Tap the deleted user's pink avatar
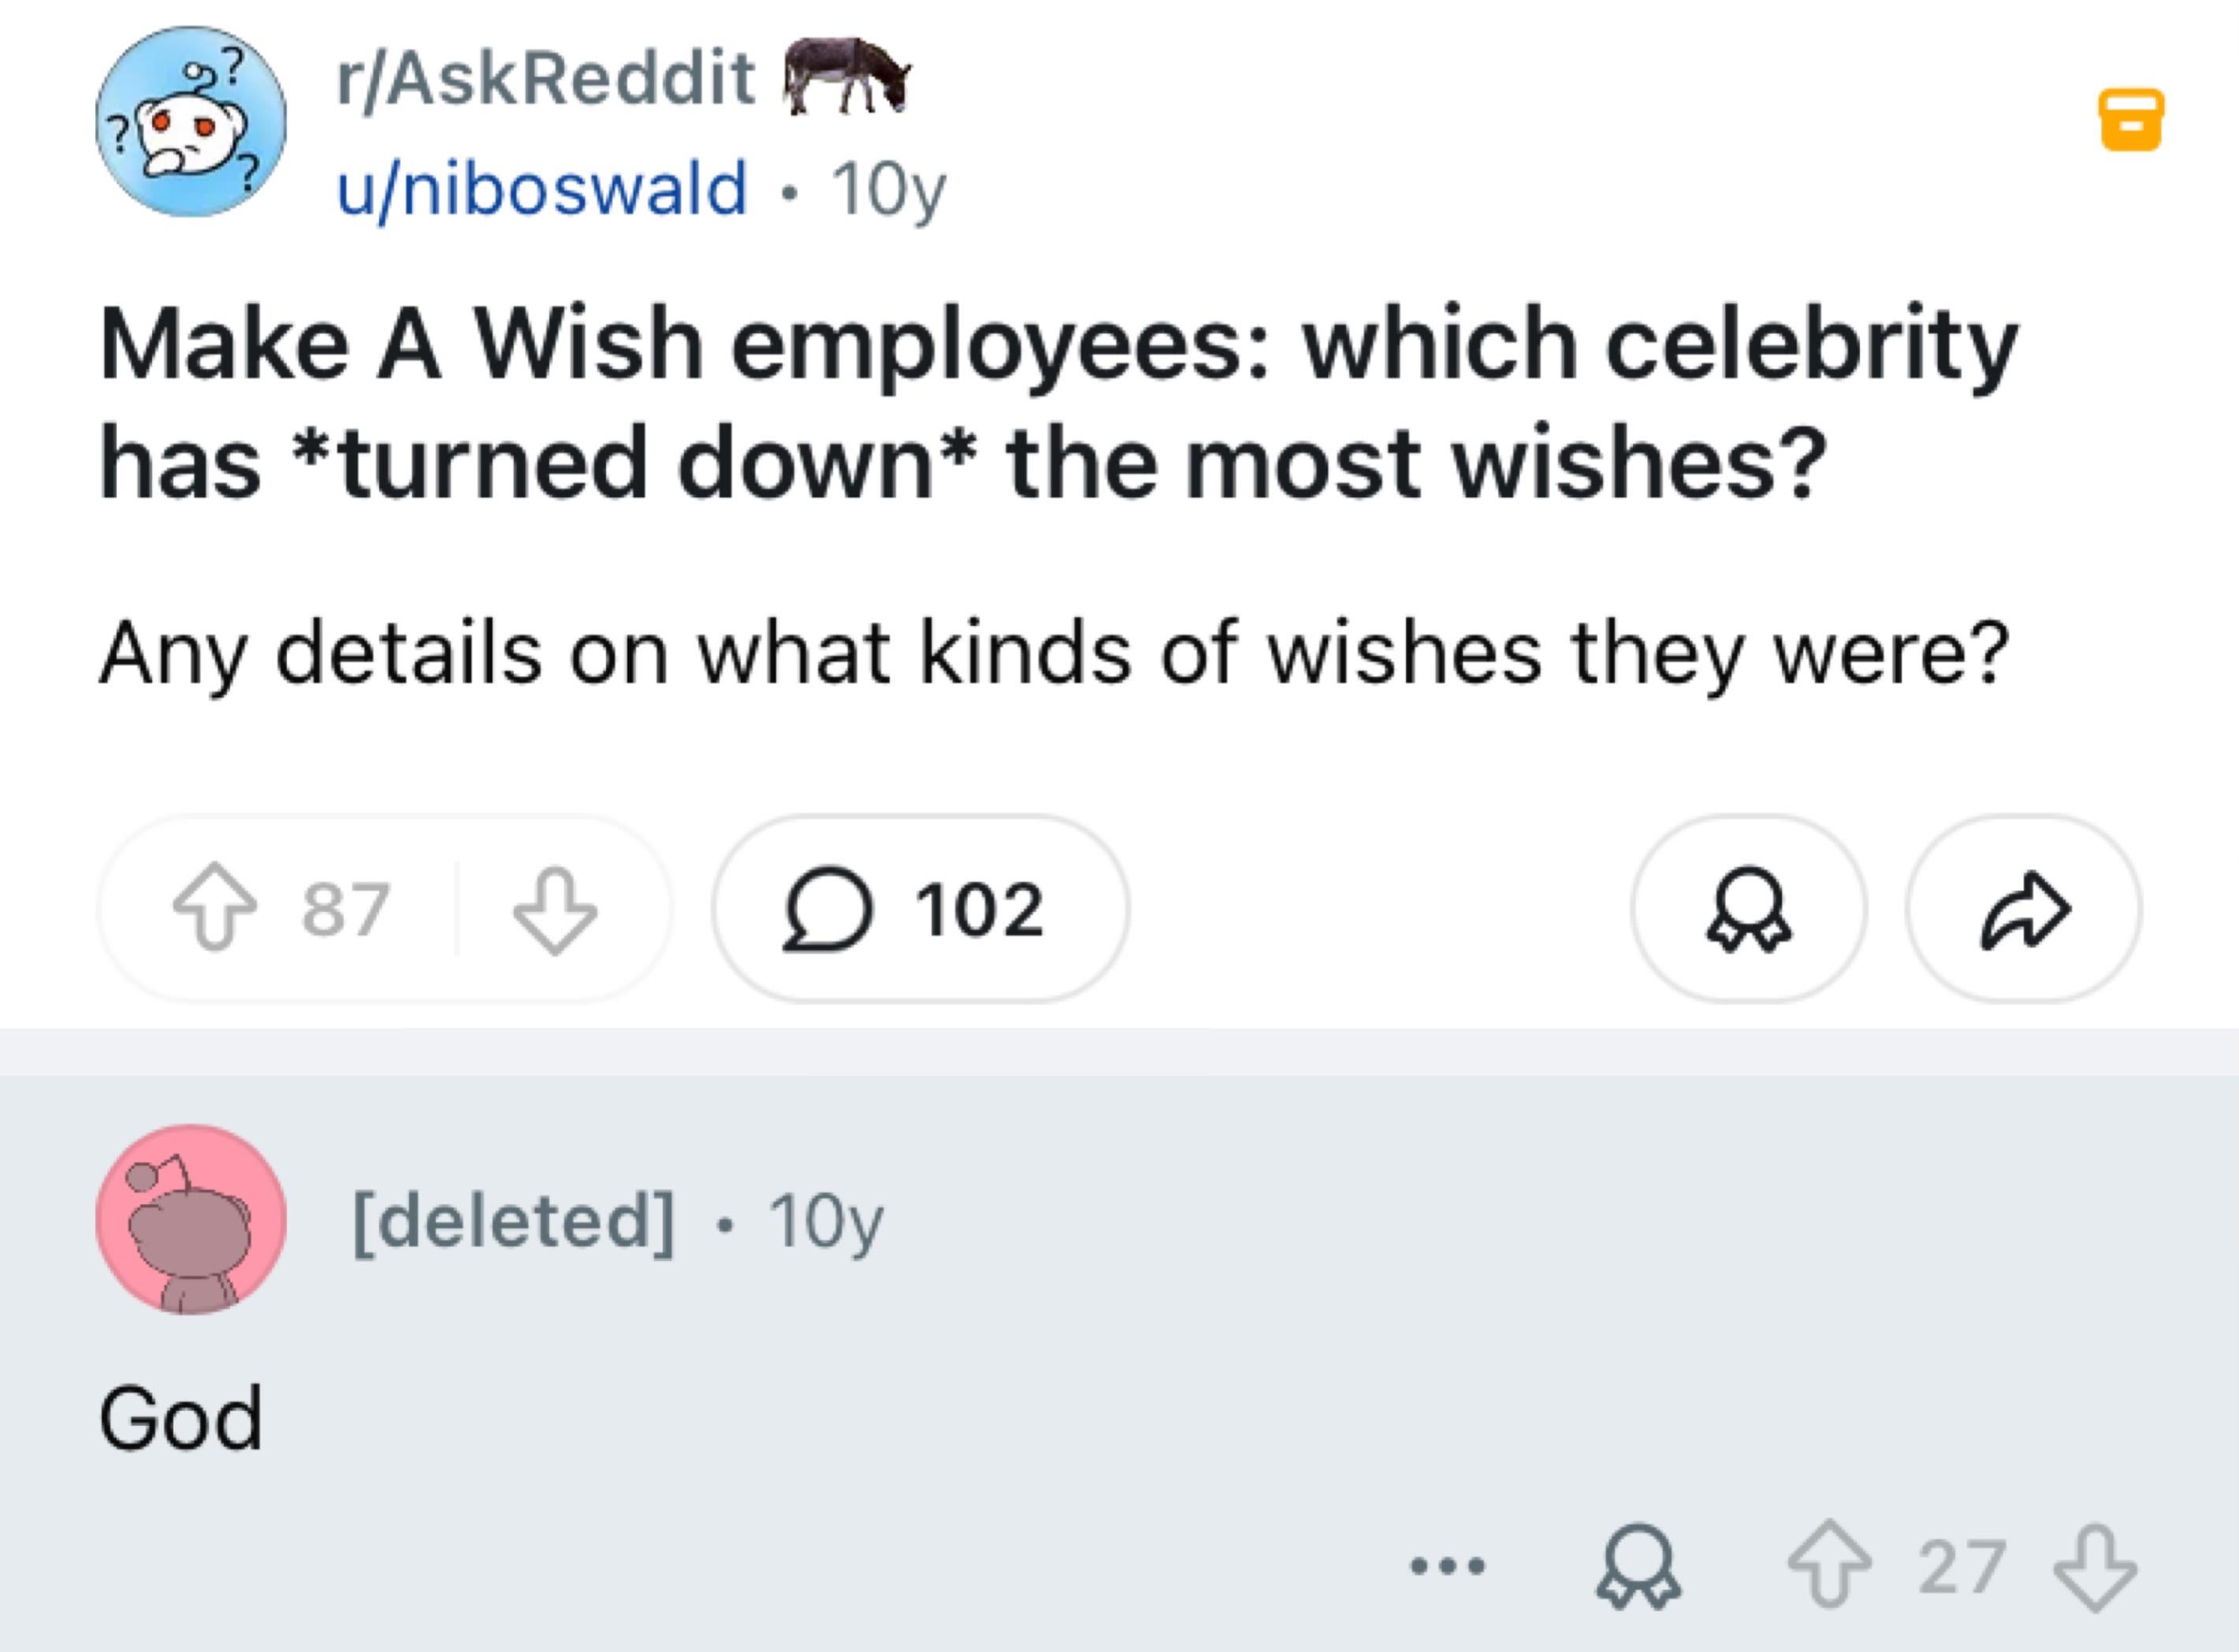The width and height of the screenshot is (2239, 1652). (x=191, y=1219)
